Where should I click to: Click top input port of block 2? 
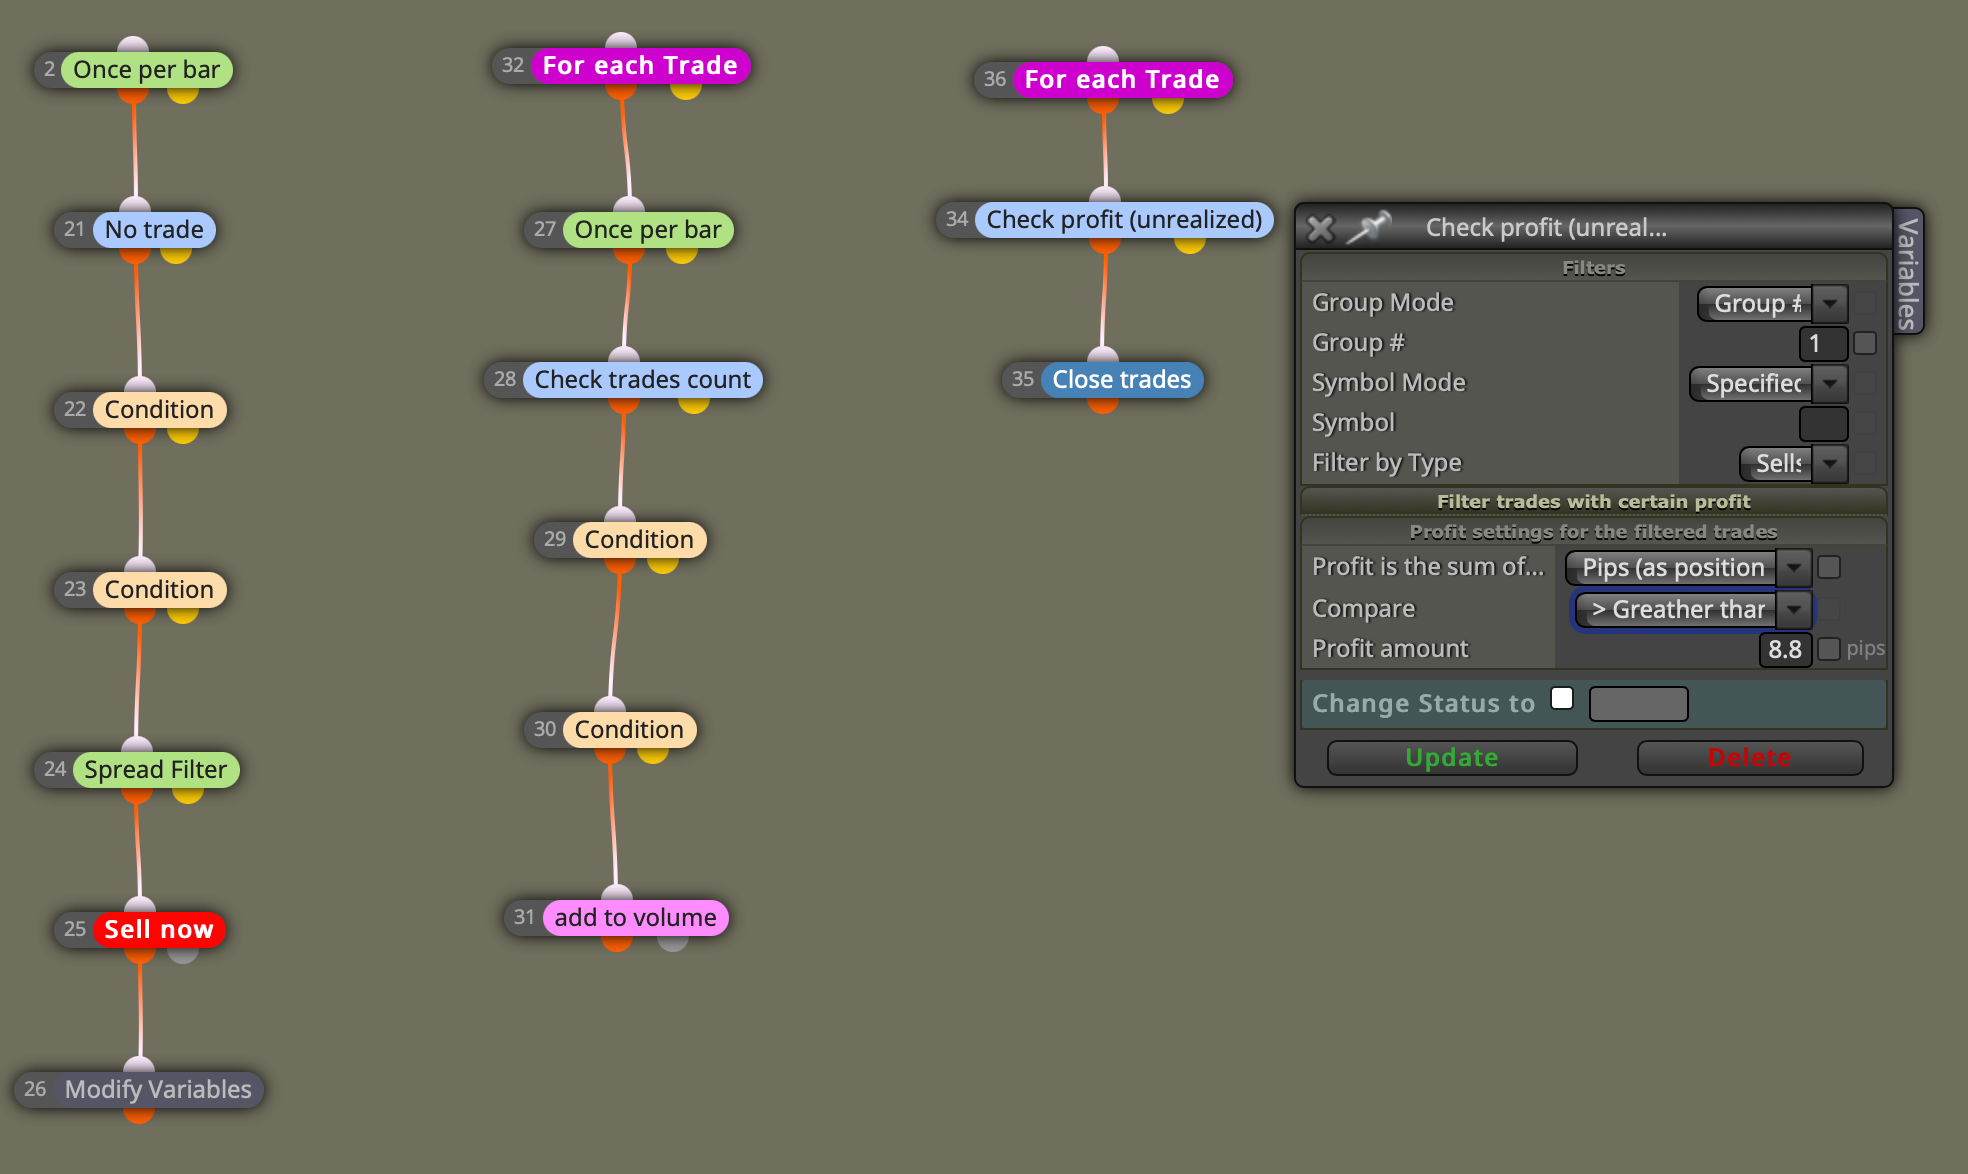point(133,45)
